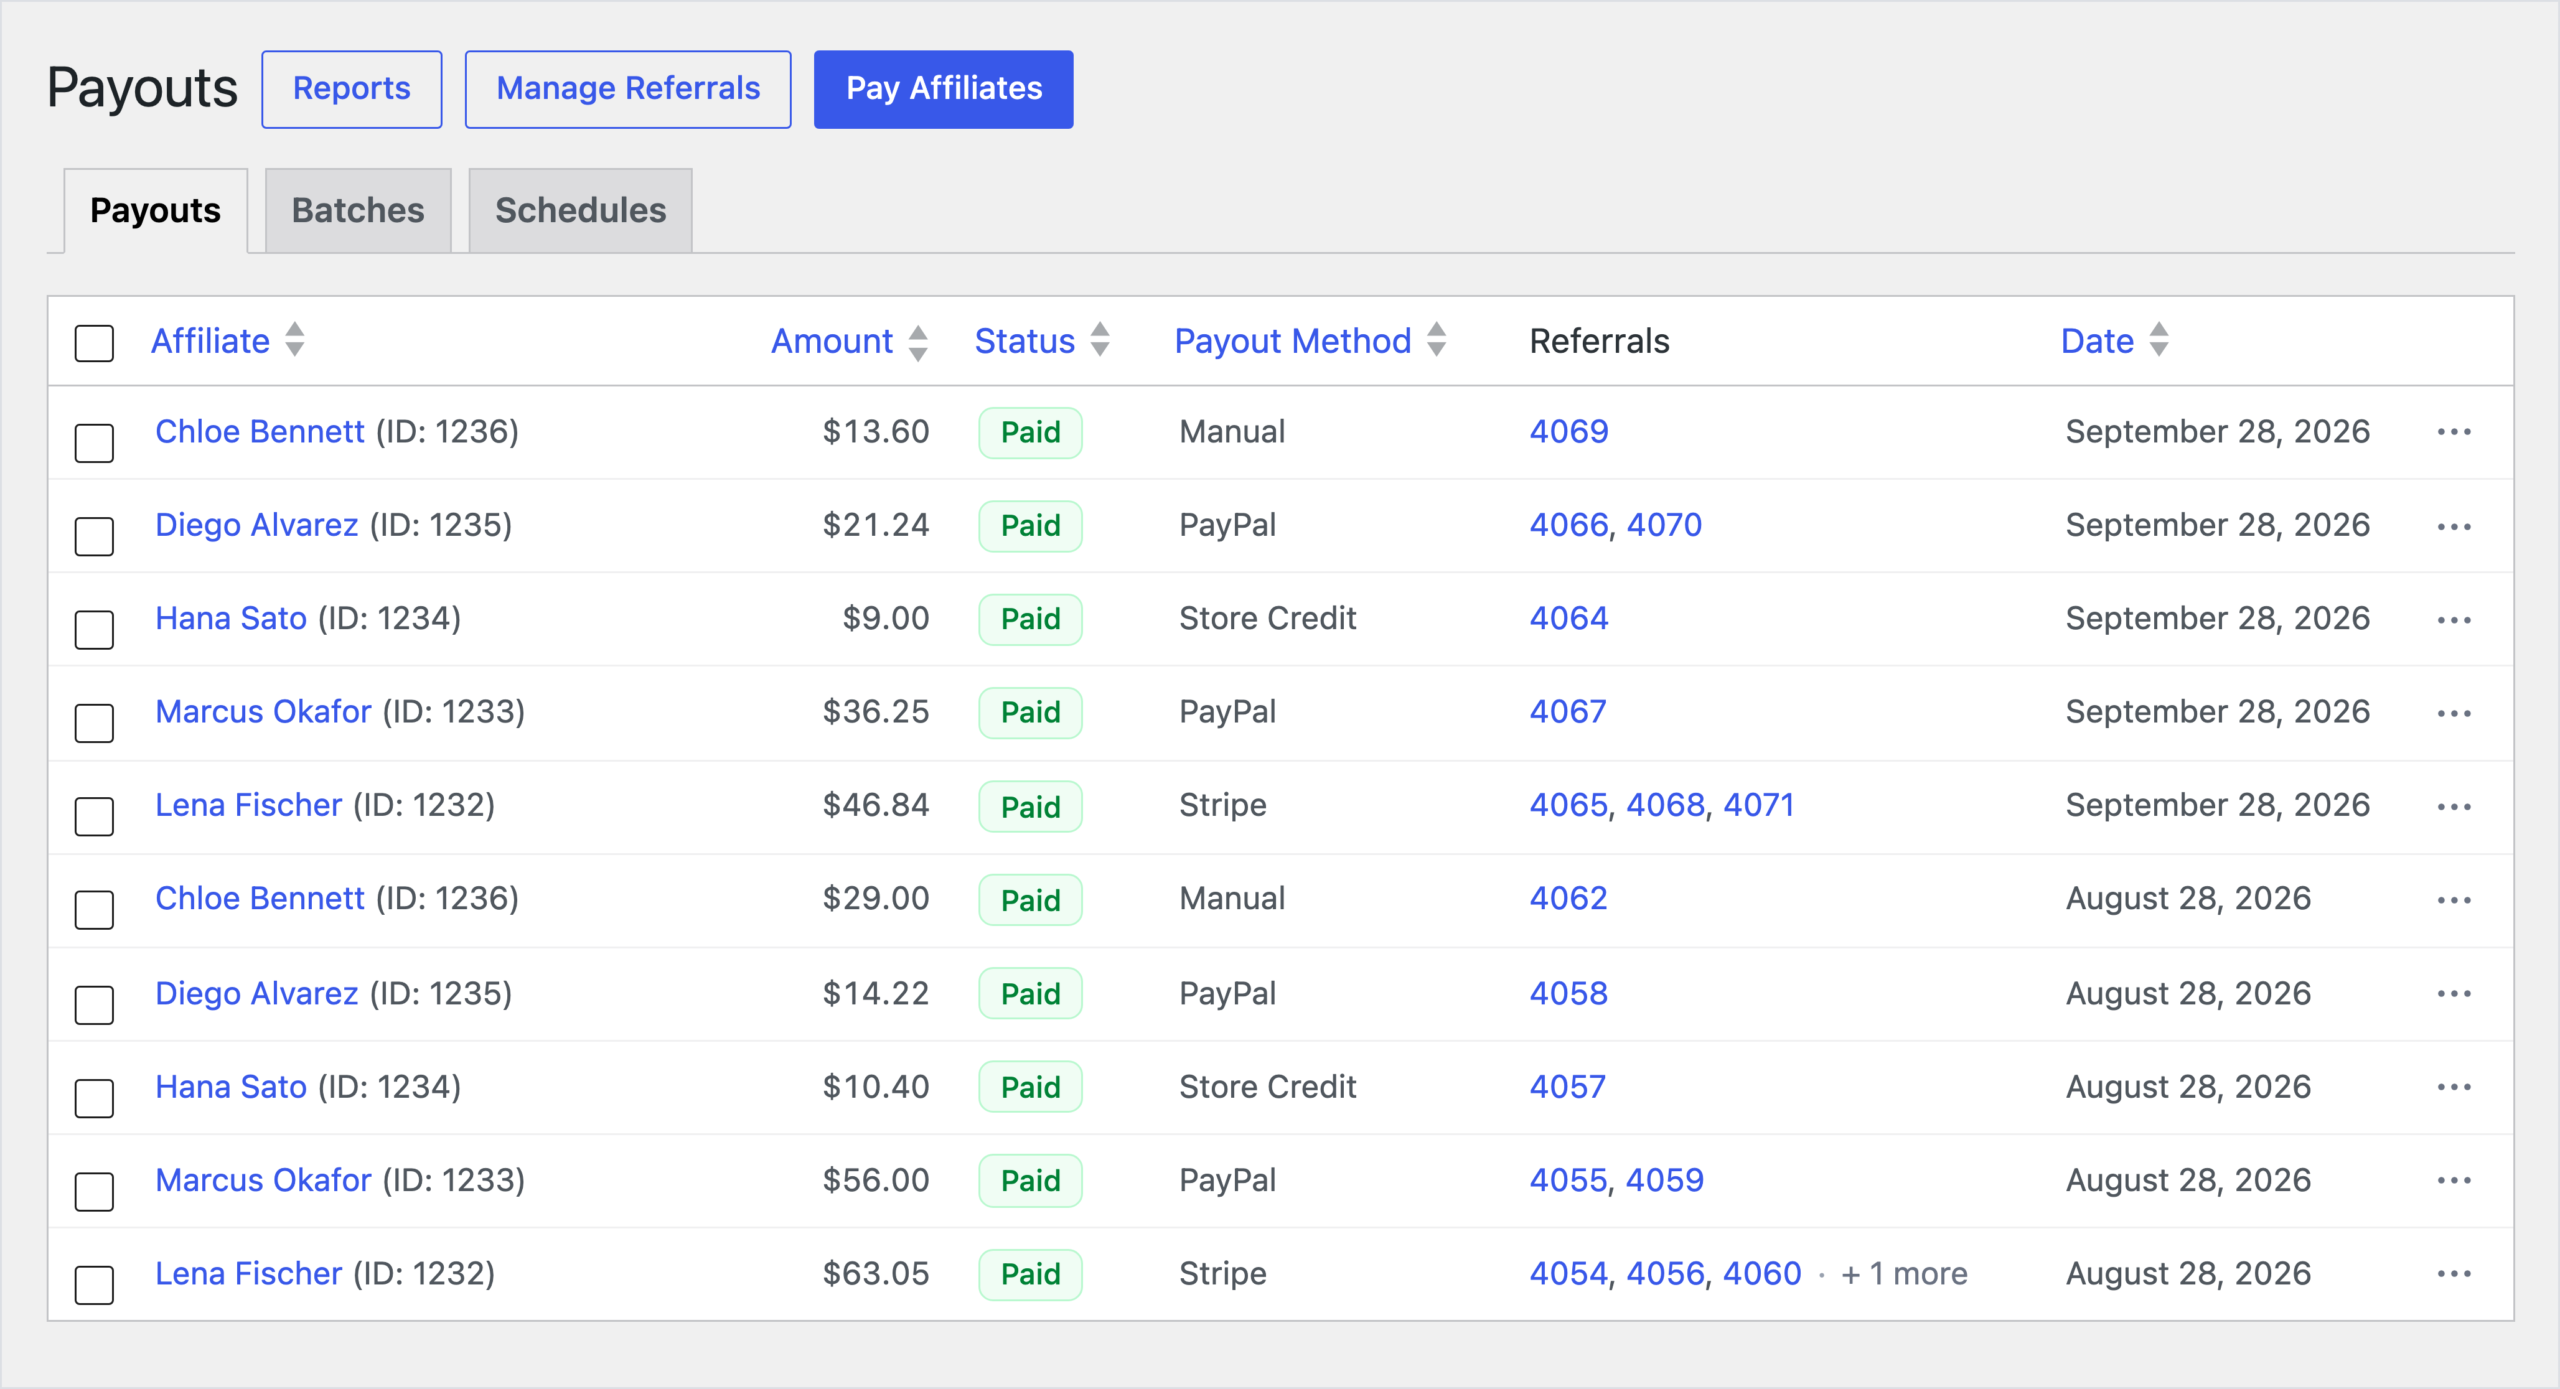Switch to the Schedules tab

coord(580,210)
